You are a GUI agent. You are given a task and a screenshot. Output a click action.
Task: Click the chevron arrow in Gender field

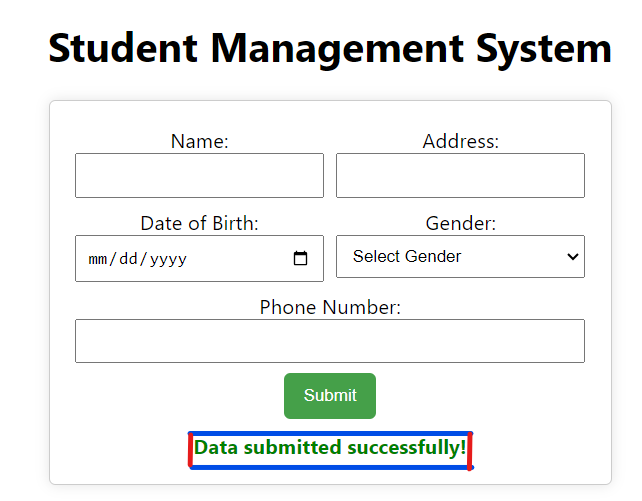573,257
